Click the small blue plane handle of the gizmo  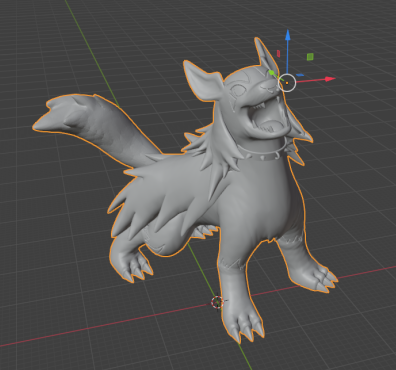[x=300, y=75]
